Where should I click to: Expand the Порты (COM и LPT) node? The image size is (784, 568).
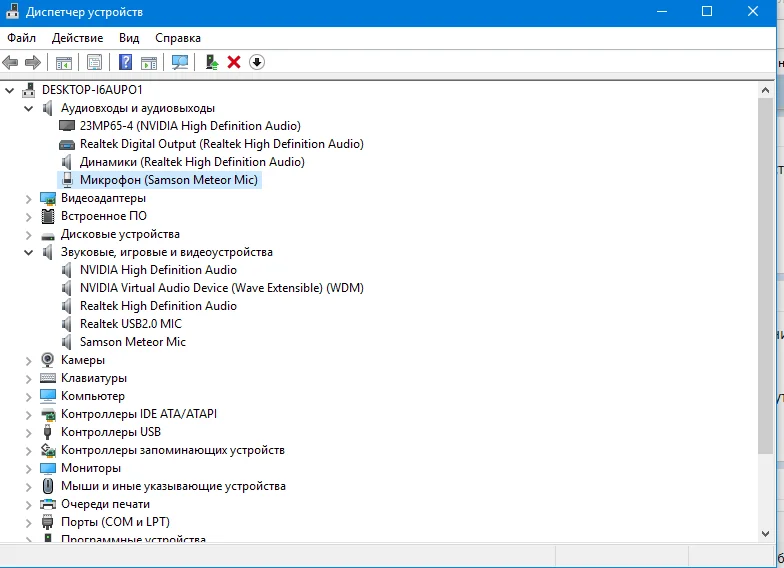pos(29,522)
